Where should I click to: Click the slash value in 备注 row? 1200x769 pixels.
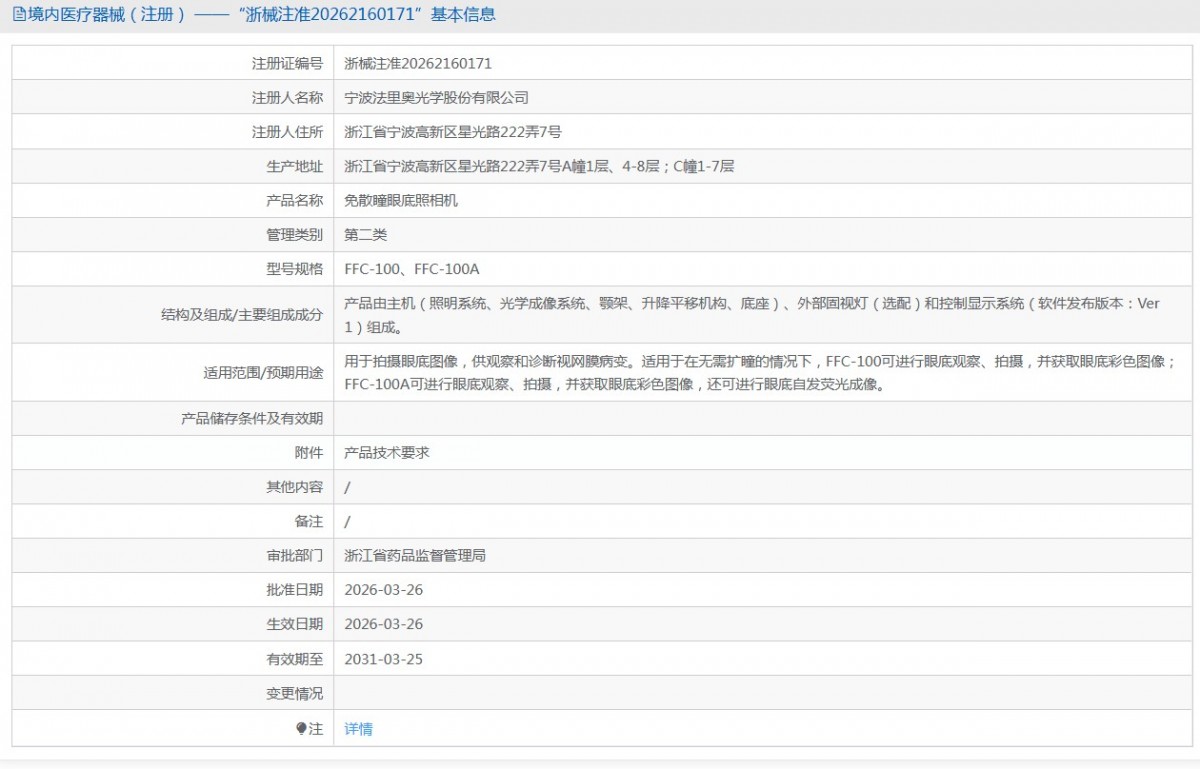click(347, 521)
